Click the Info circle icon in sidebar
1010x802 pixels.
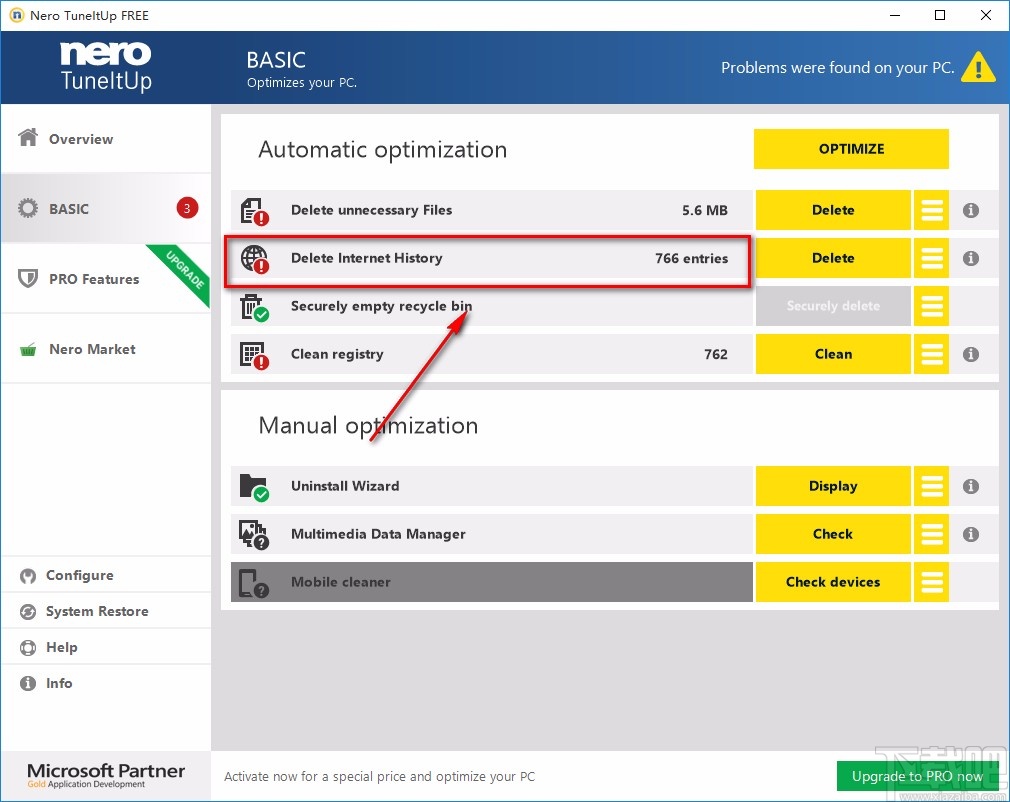pos(28,683)
